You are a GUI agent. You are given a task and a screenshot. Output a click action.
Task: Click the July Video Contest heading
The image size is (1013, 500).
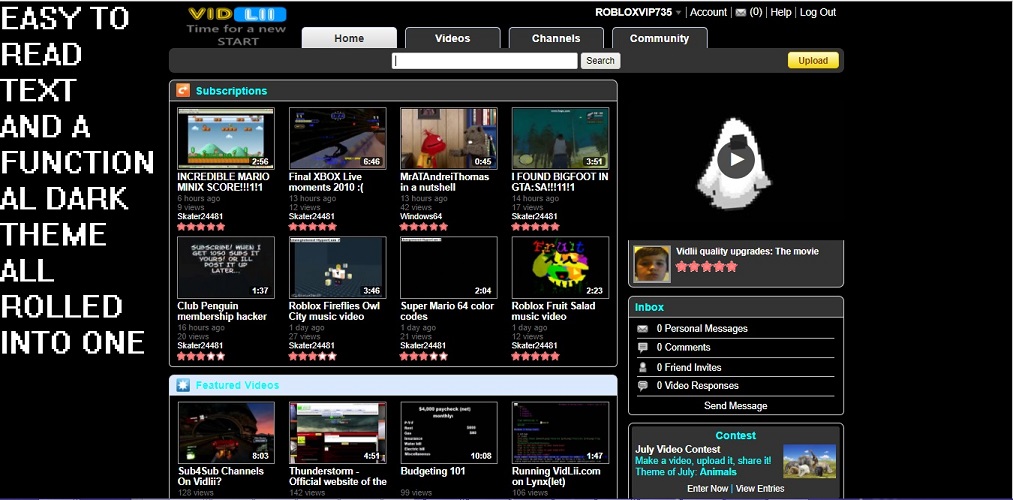coord(677,450)
